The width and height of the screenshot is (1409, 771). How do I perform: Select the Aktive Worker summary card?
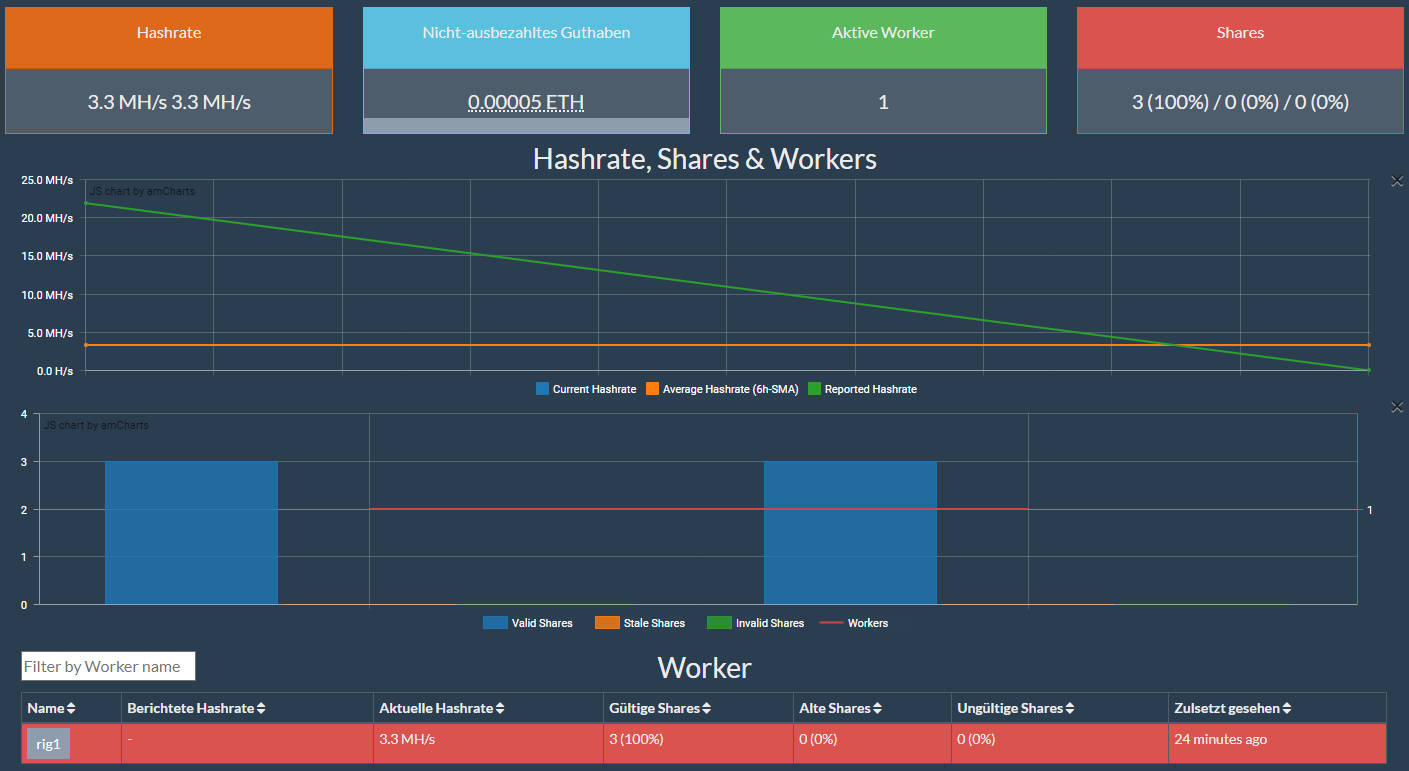click(883, 70)
